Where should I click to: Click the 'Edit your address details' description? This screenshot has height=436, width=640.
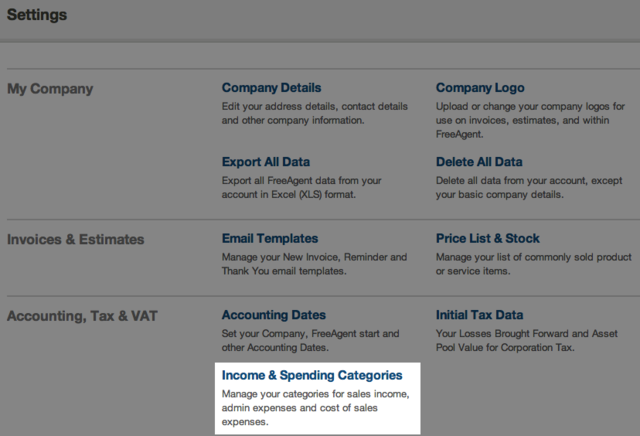point(314,113)
